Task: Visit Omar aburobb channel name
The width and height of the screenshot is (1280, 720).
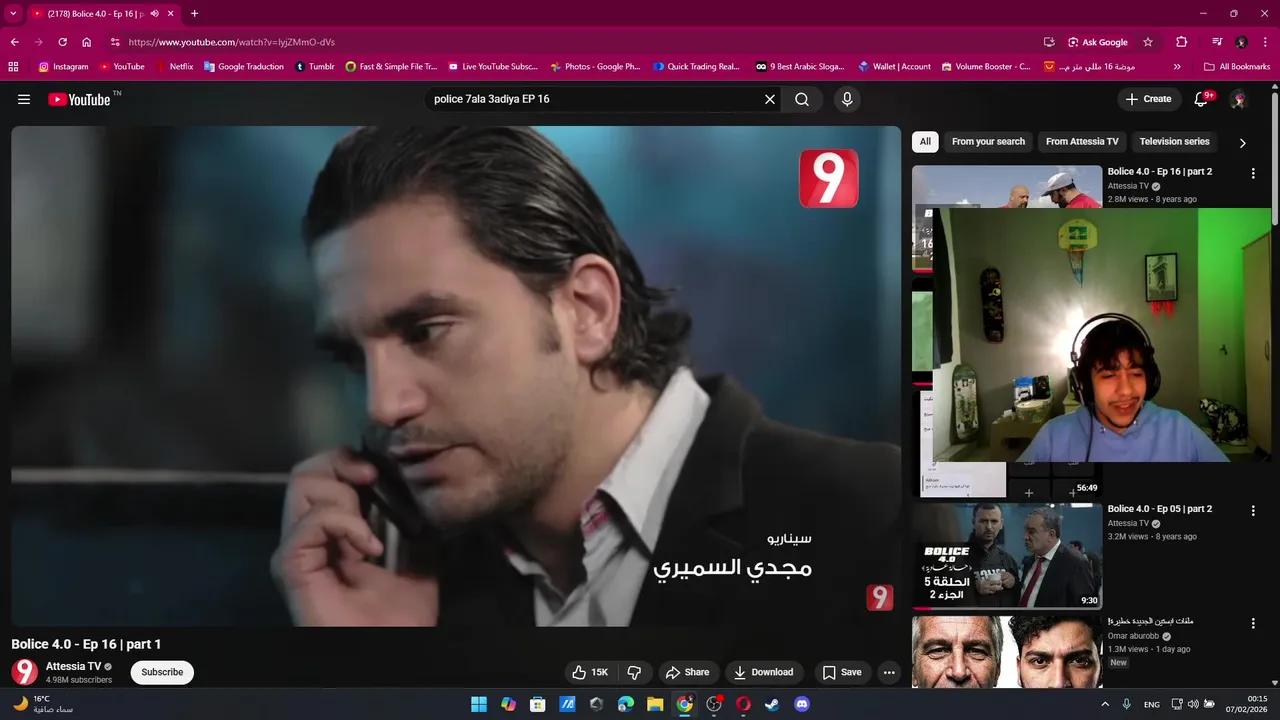Action: click(x=1133, y=636)
